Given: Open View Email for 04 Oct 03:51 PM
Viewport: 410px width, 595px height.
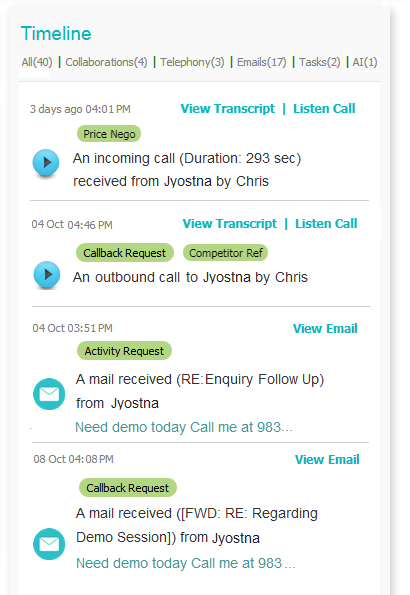Looking at the screenshot, I should (x=325, y=328).
